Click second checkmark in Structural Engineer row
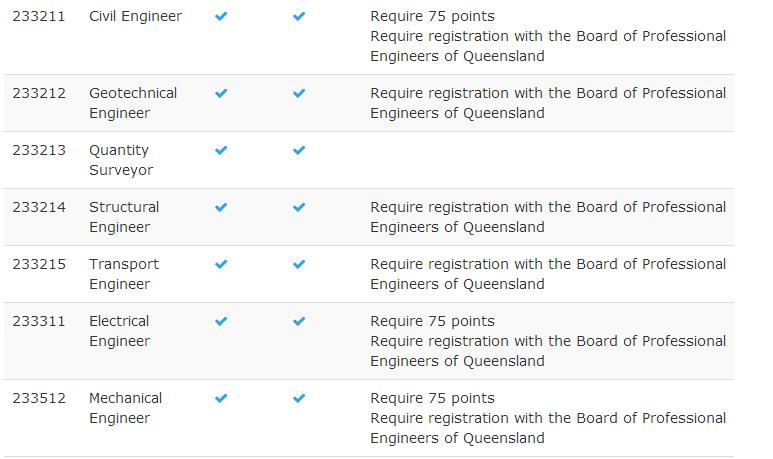Image resolution: width=773 pixels, height=459 pixels. [299, 208]
